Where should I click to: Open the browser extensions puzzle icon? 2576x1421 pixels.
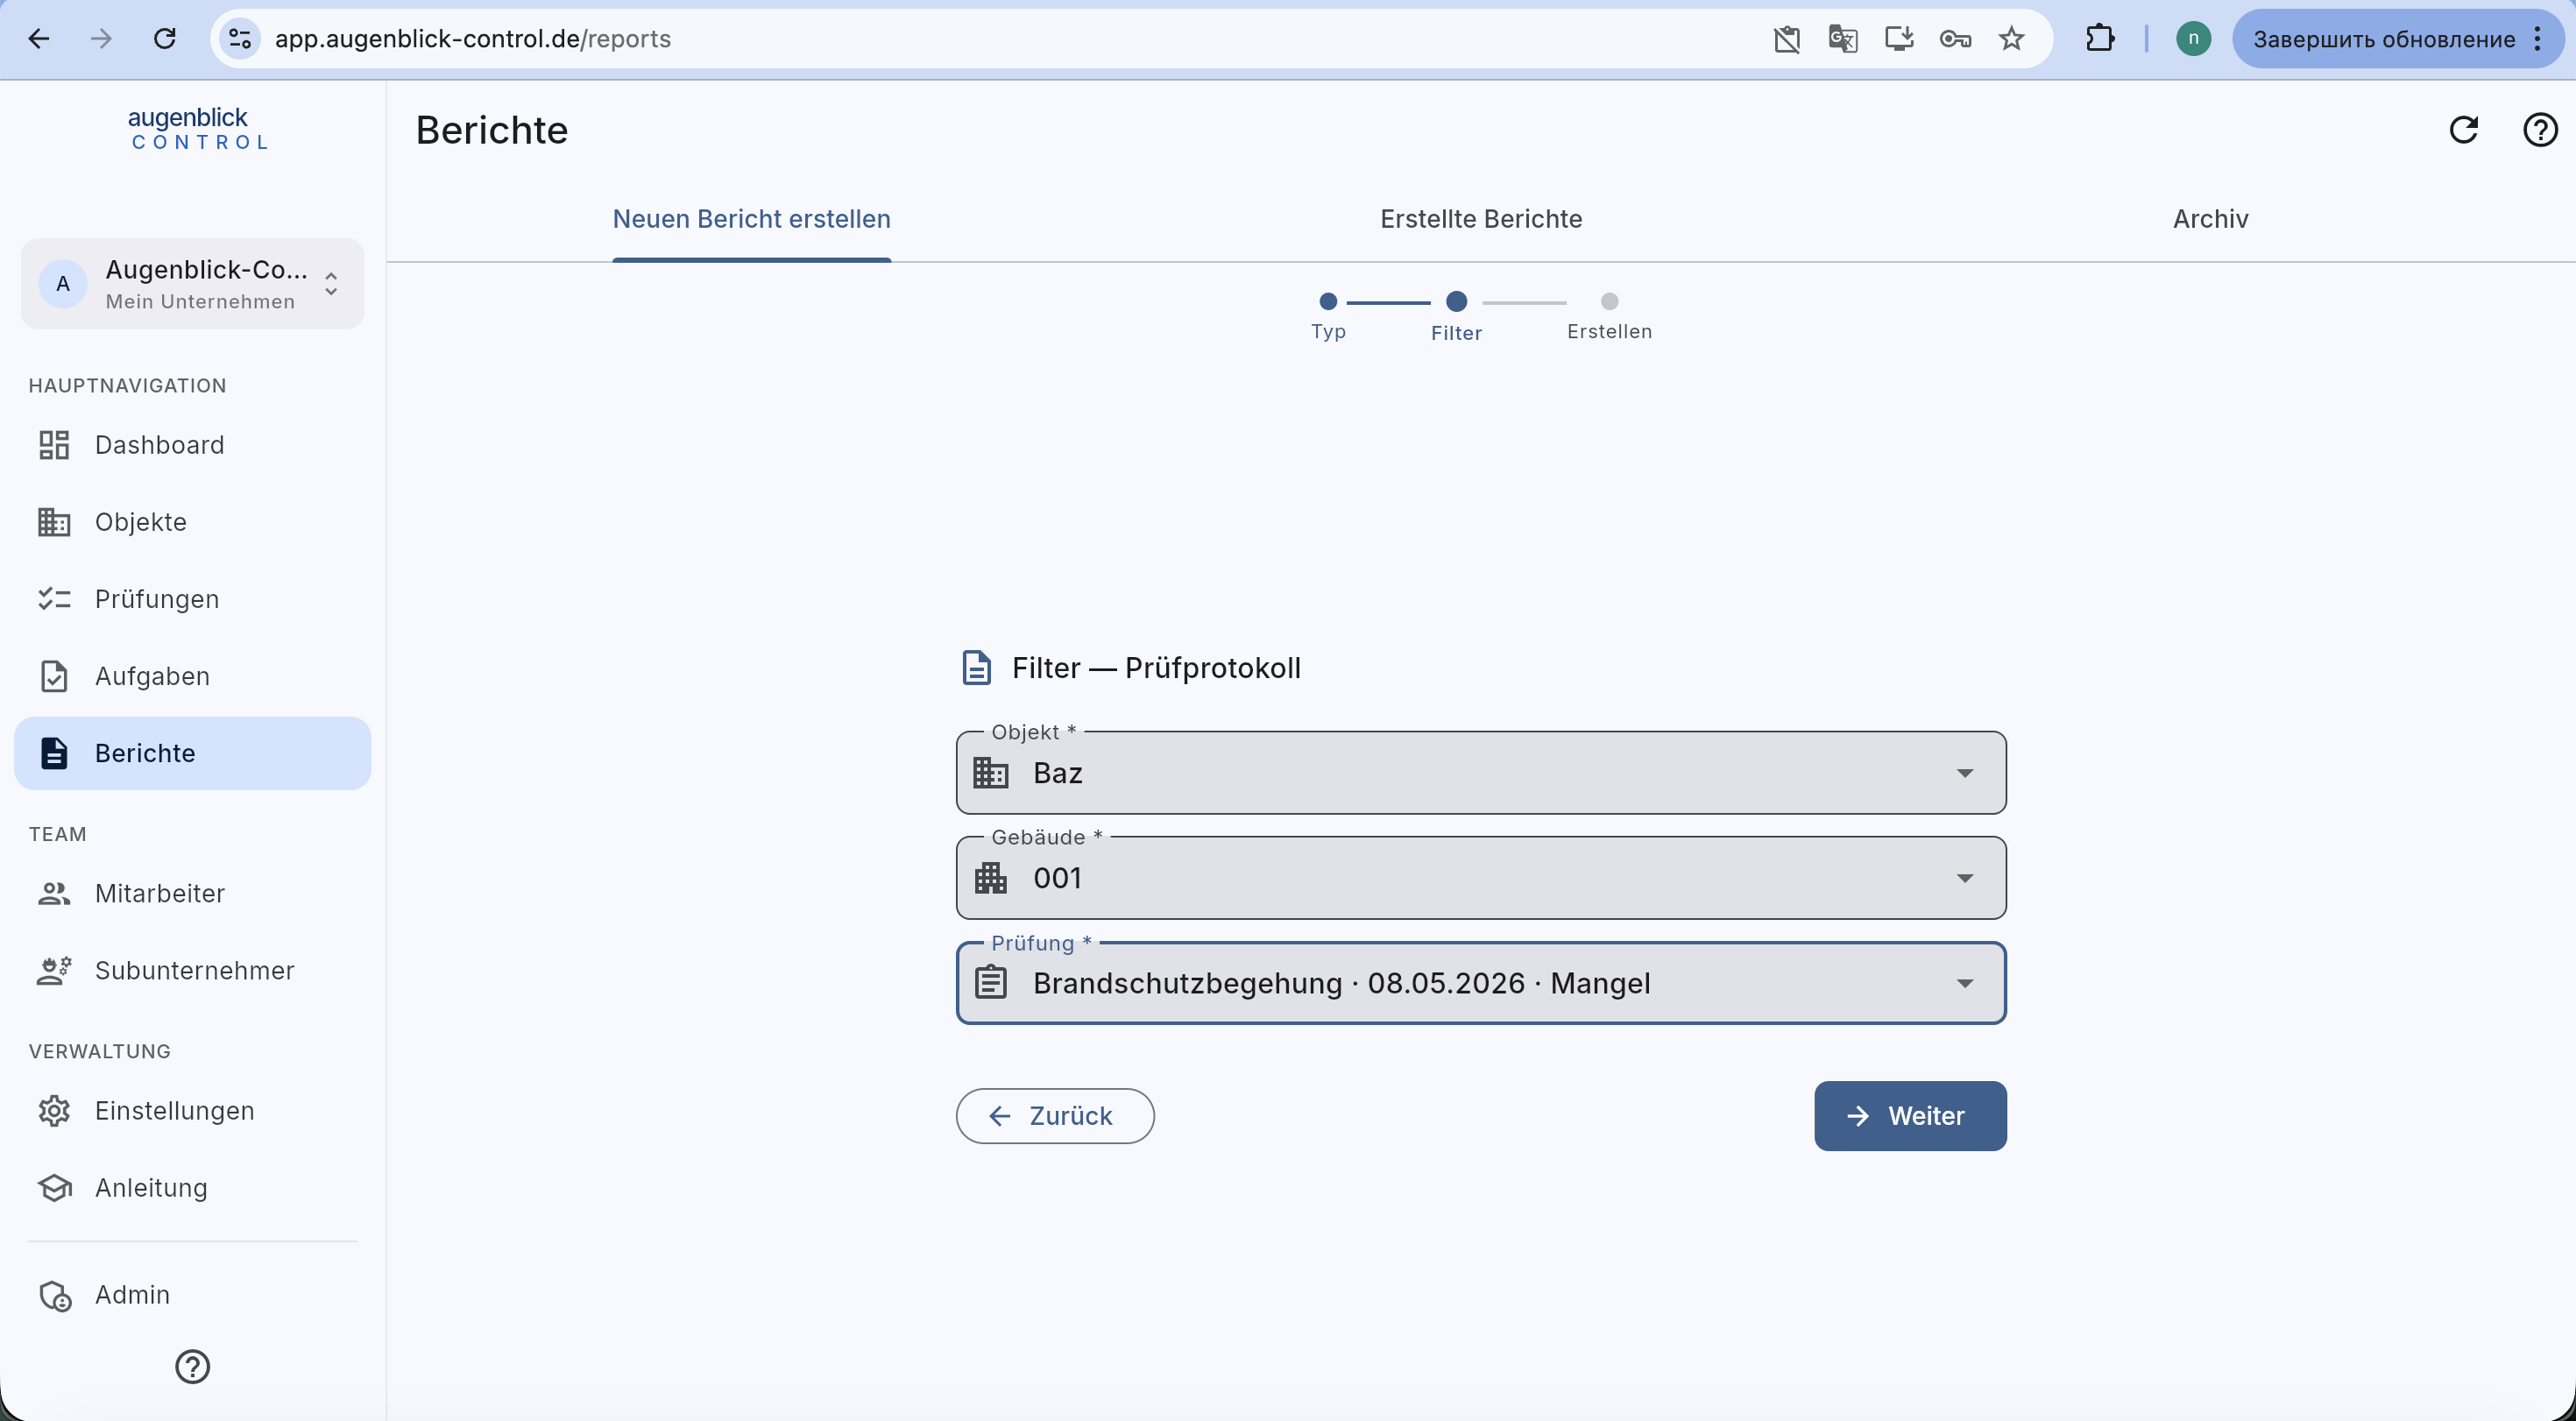coord(2100,39)
